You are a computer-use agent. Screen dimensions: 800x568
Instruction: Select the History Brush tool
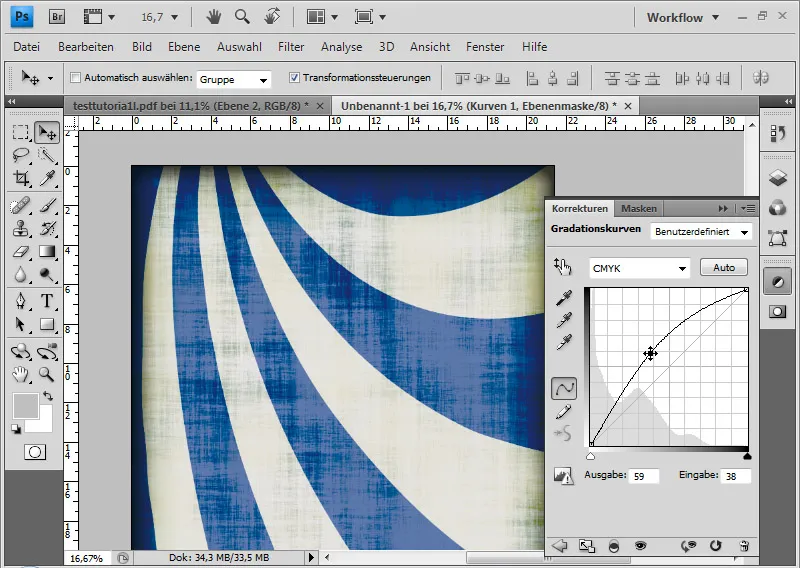(47, 229)
